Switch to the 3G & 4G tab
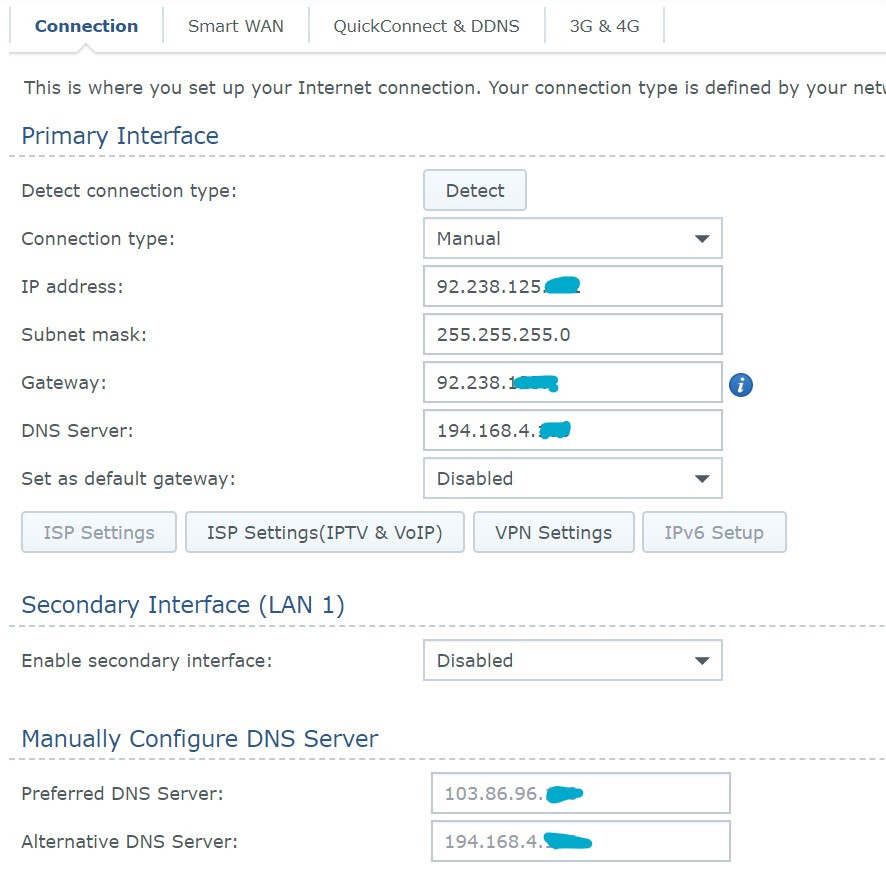This screenshot has width=886, height=892. [605, 26]
